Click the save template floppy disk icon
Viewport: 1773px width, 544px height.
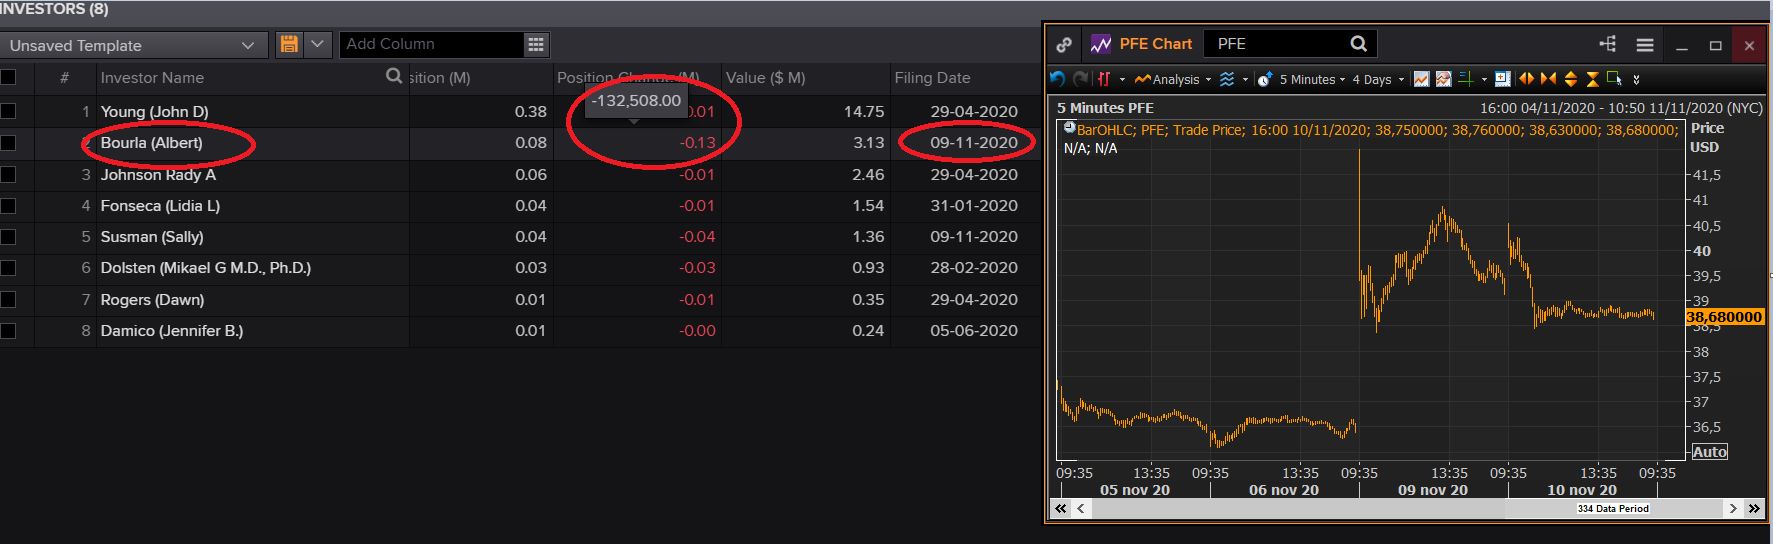coord(289,44)
